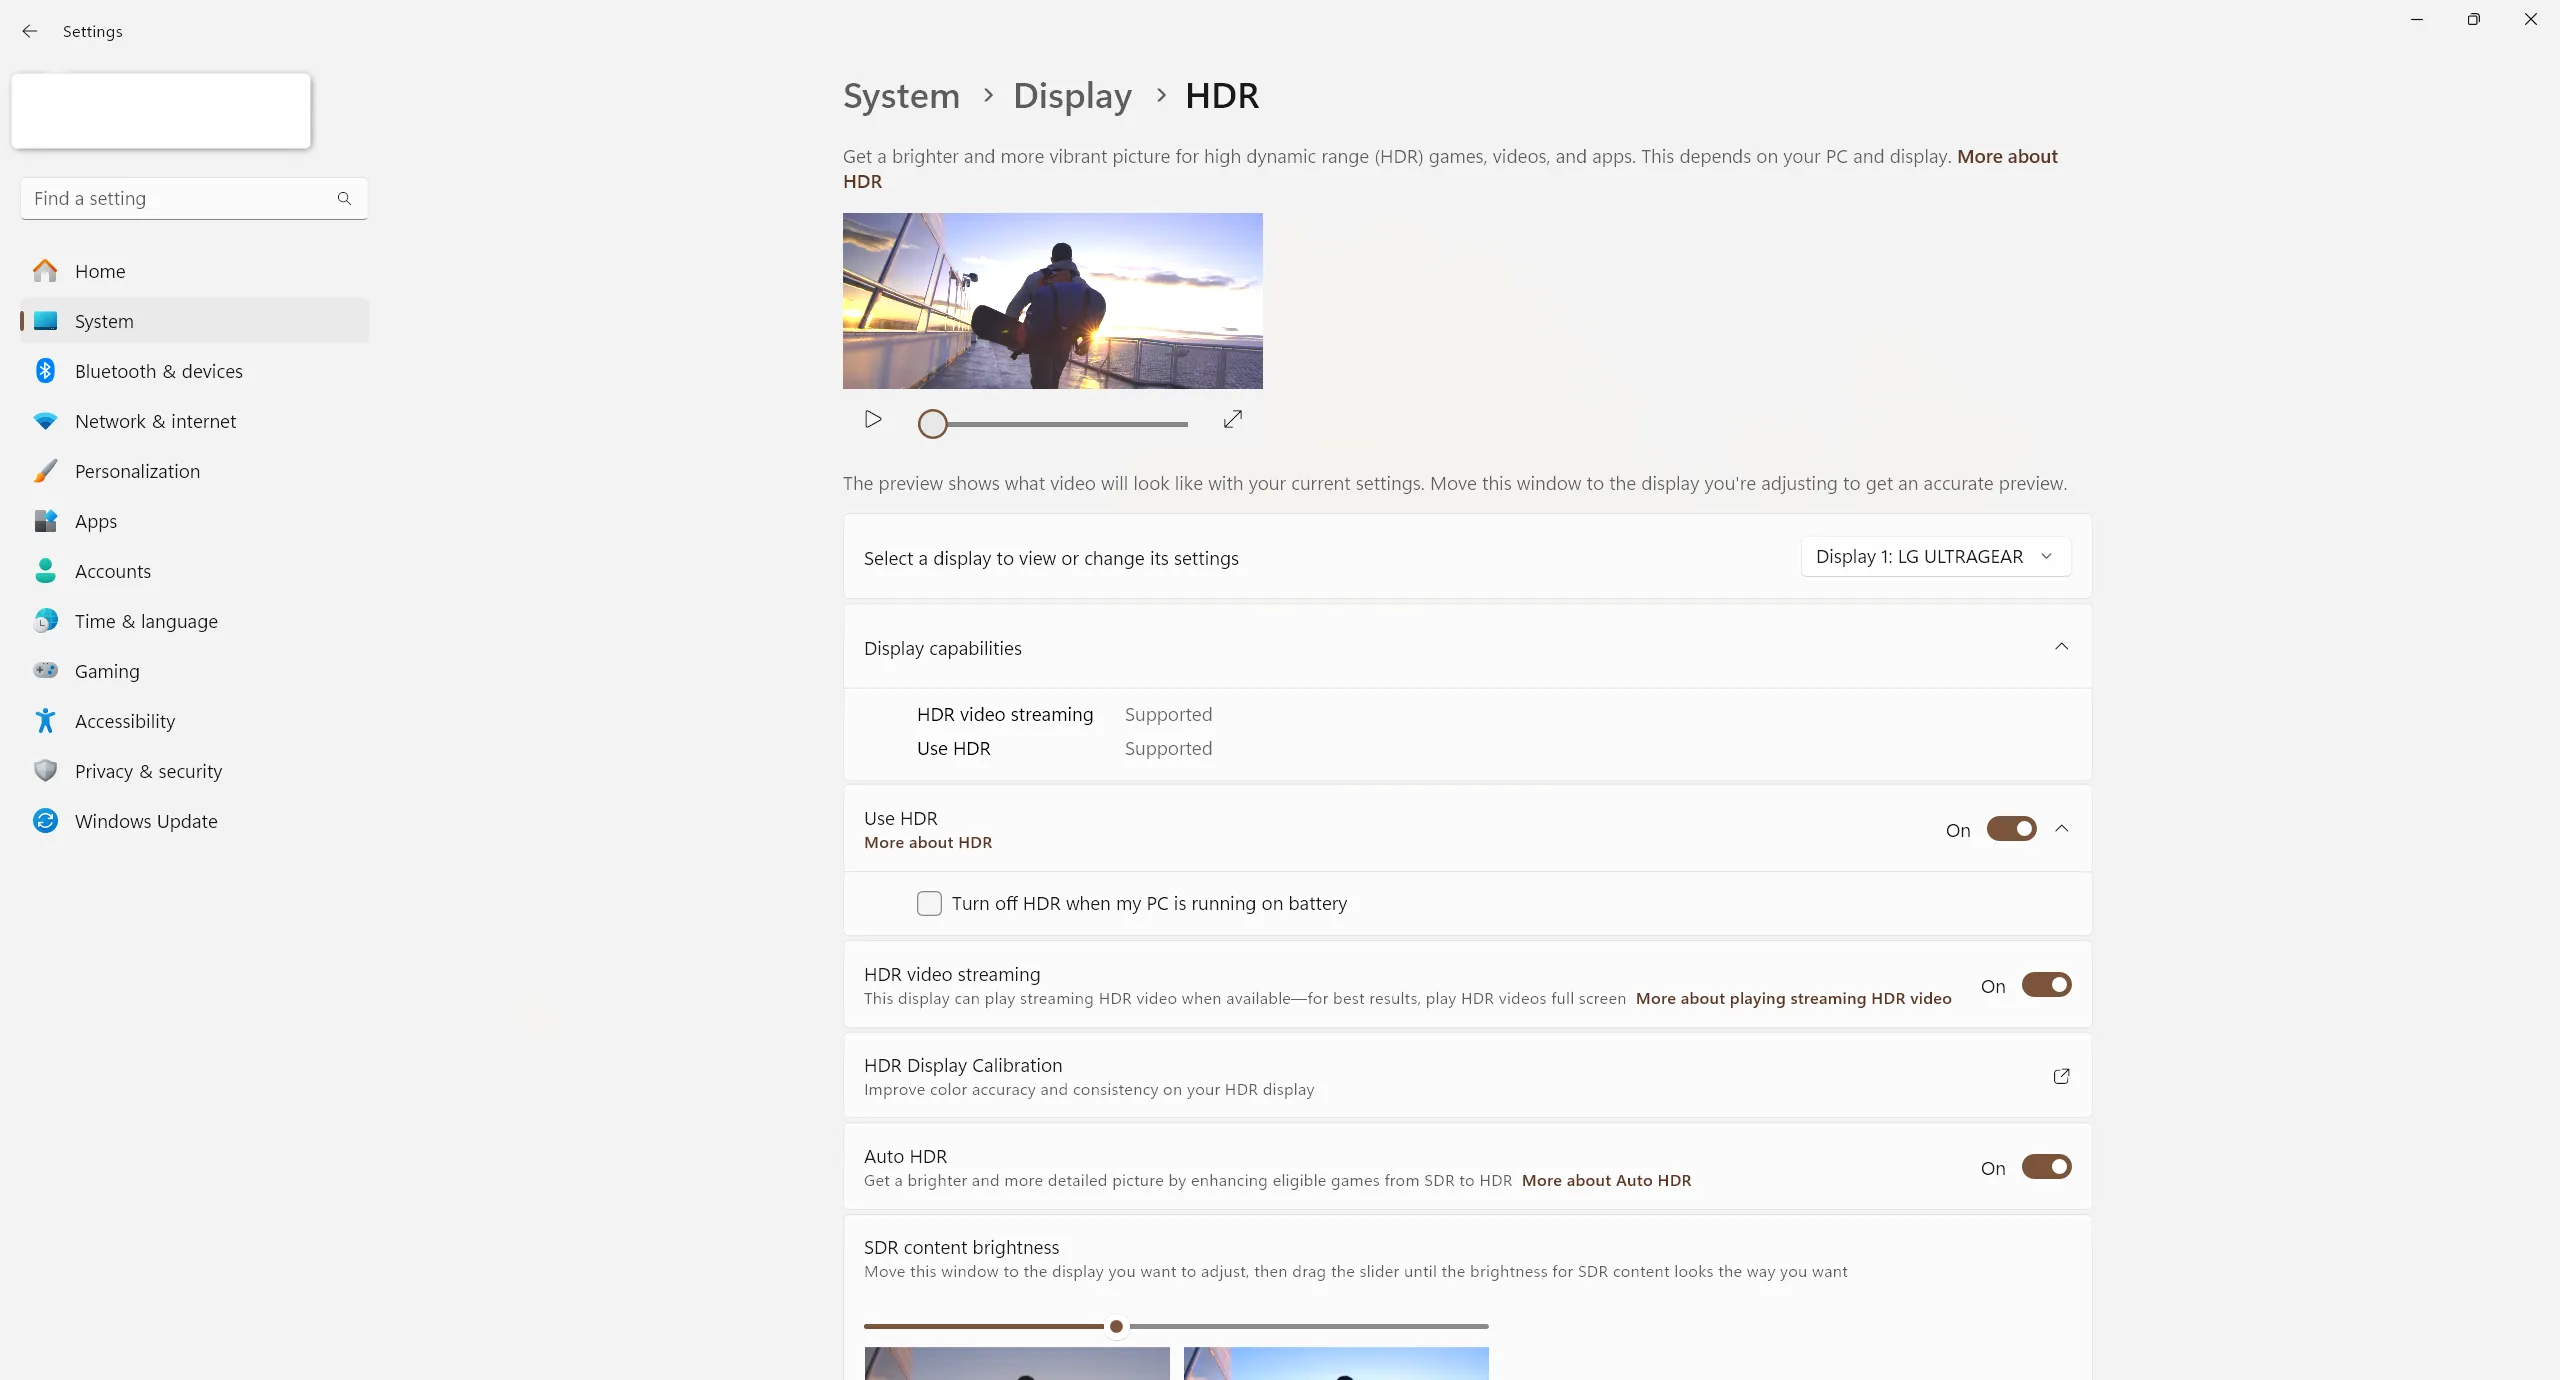Collapse the Use HDR options chevron
Viewport: 2560px width, 1380px height.
(x=2061, y=829)
